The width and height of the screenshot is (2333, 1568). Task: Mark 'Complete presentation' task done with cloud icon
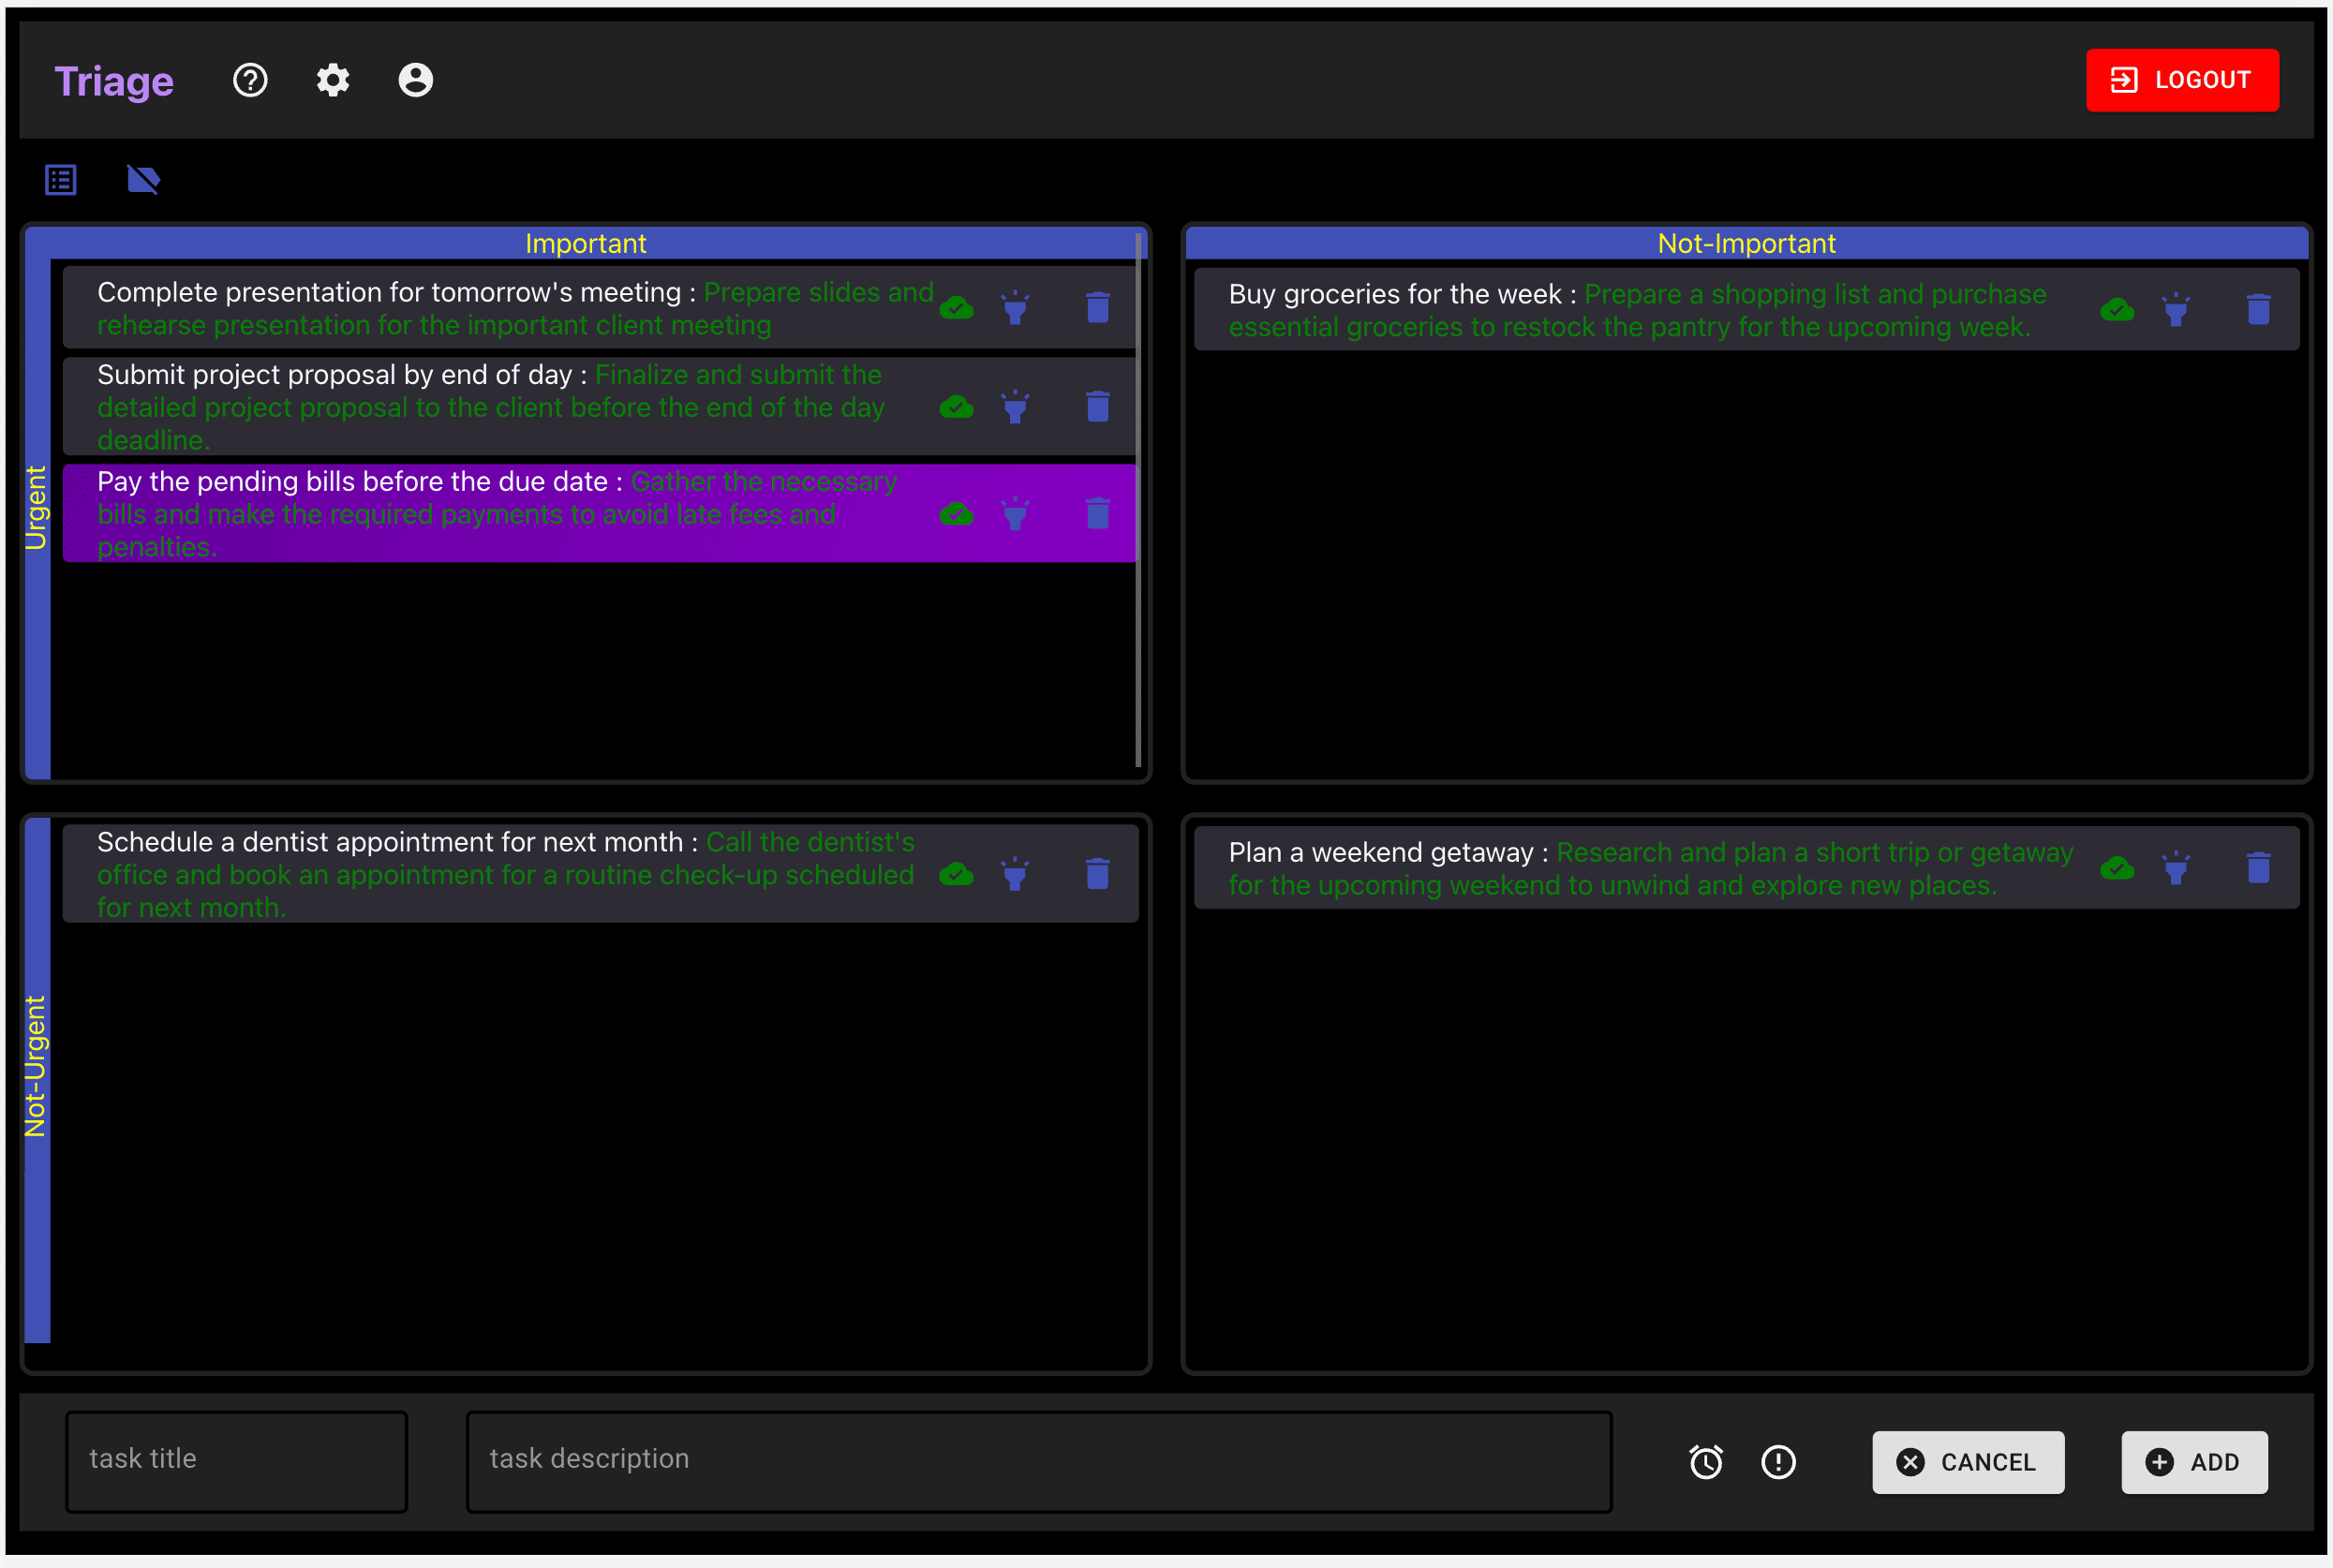tap(957, 308)
